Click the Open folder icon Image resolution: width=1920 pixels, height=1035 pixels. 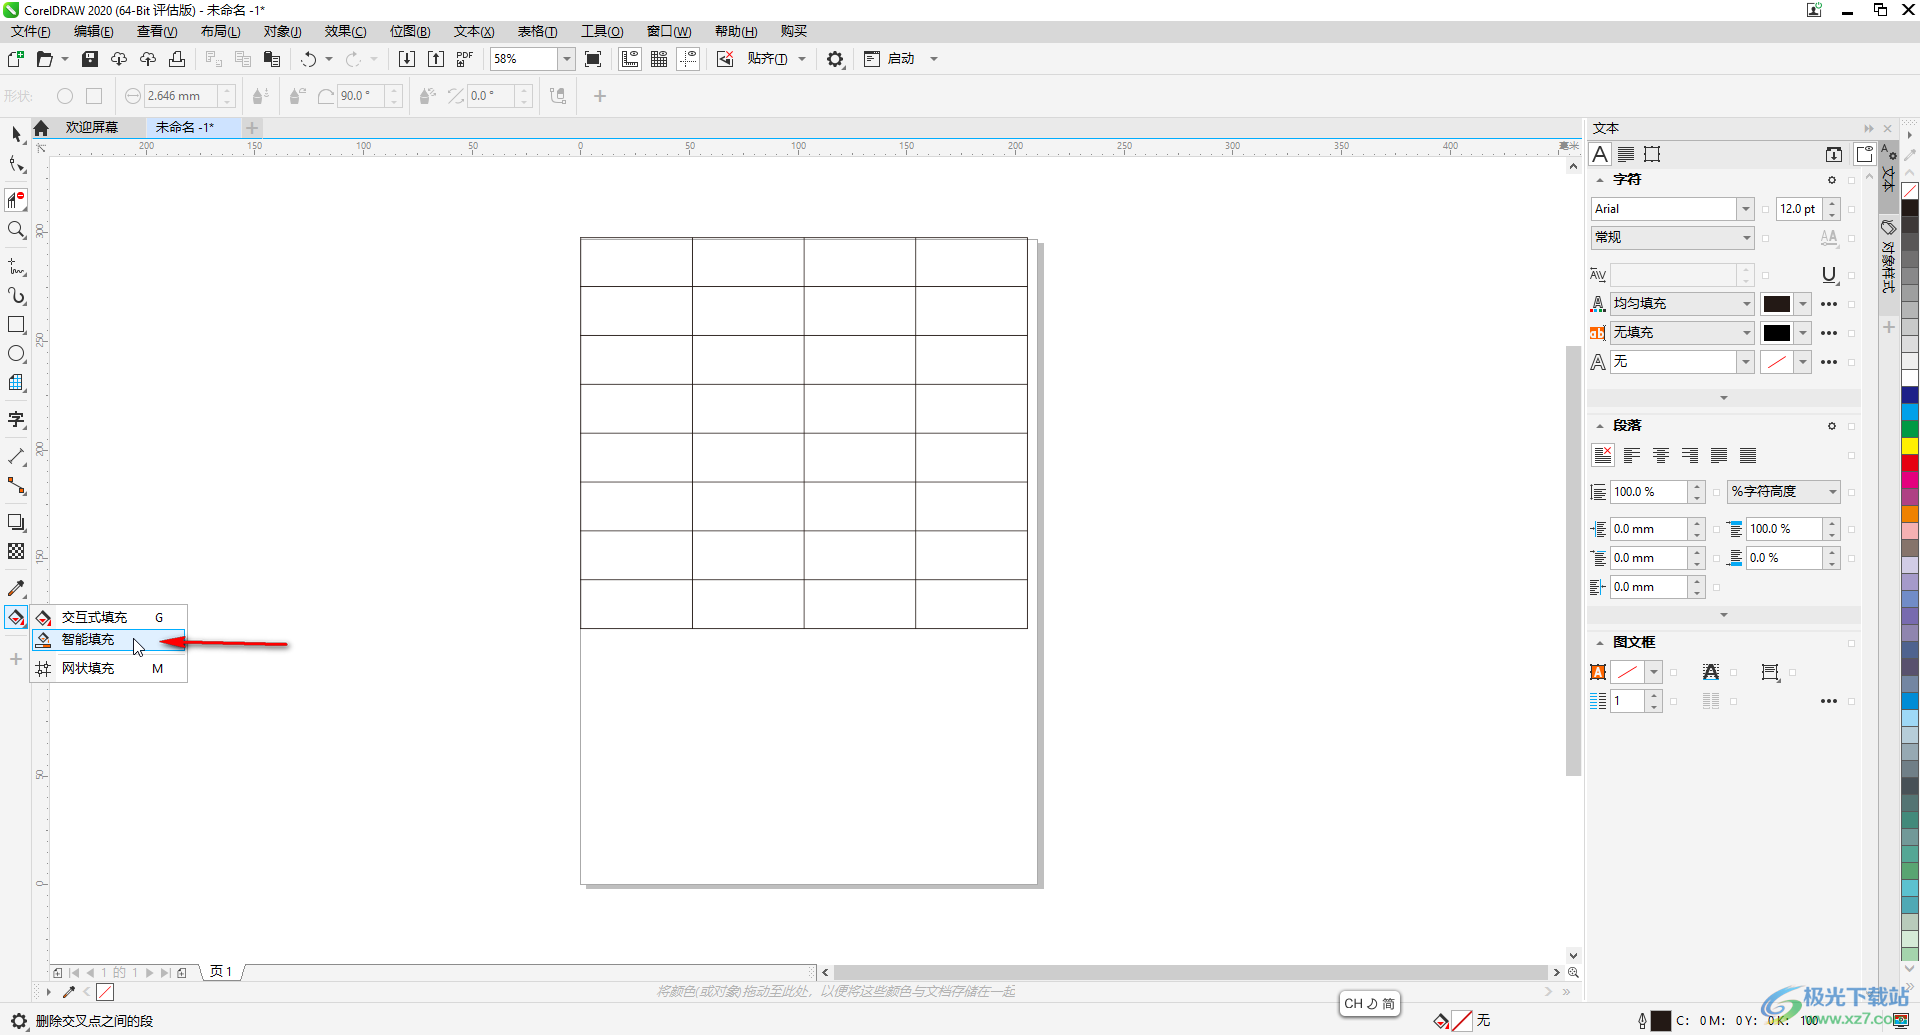[x=44, y=59]
